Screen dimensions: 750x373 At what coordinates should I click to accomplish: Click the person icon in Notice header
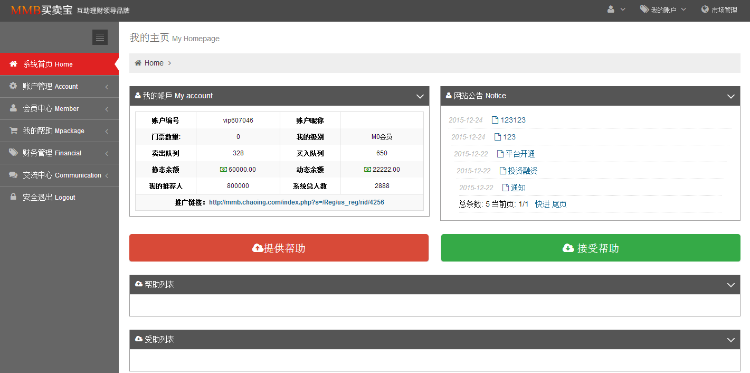tap(449, 96)
